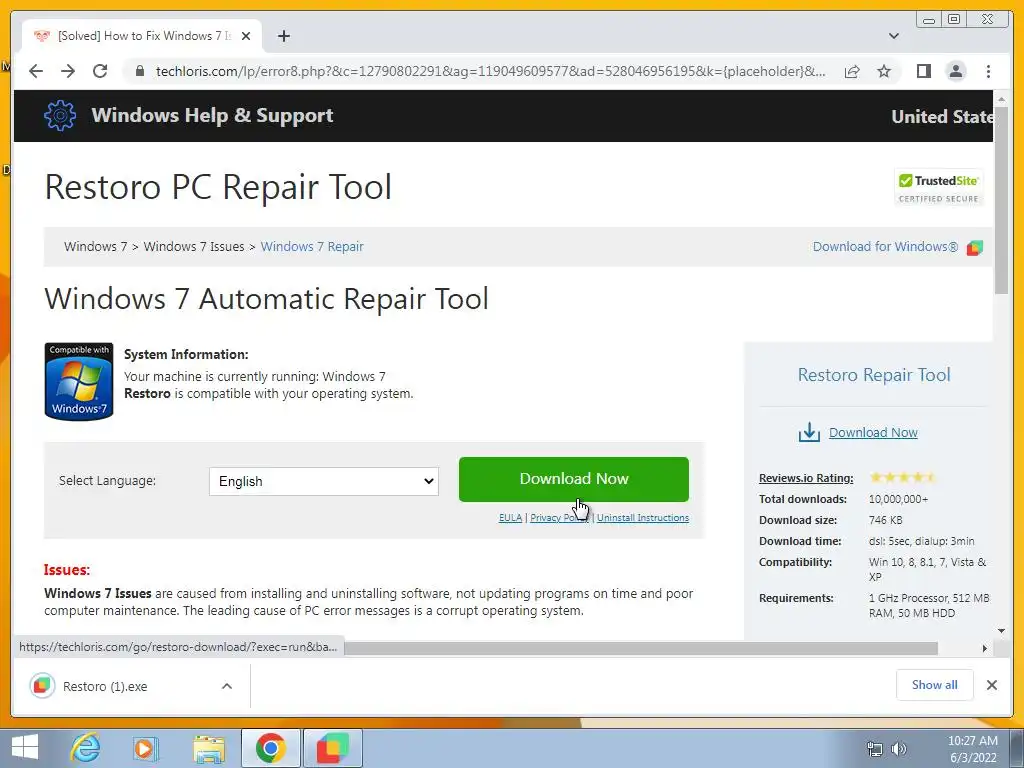
Task: Click the red Issues: heading
Action: pyautogui.click(x=67, y=569)
